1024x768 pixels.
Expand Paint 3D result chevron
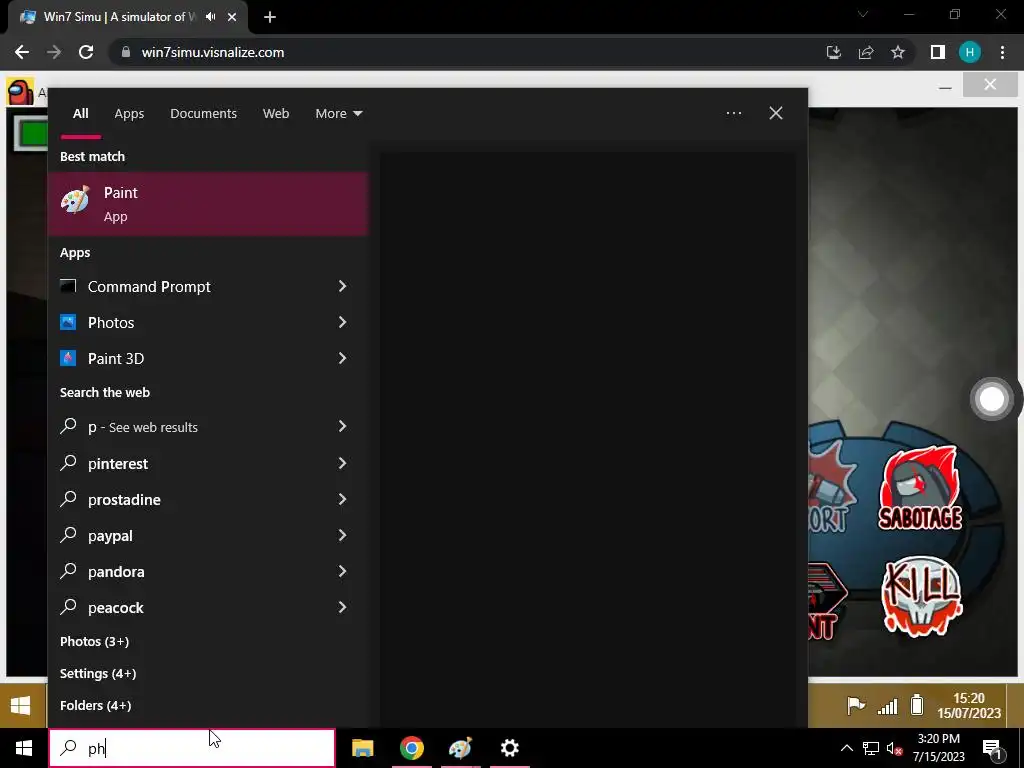click(342, 358)
